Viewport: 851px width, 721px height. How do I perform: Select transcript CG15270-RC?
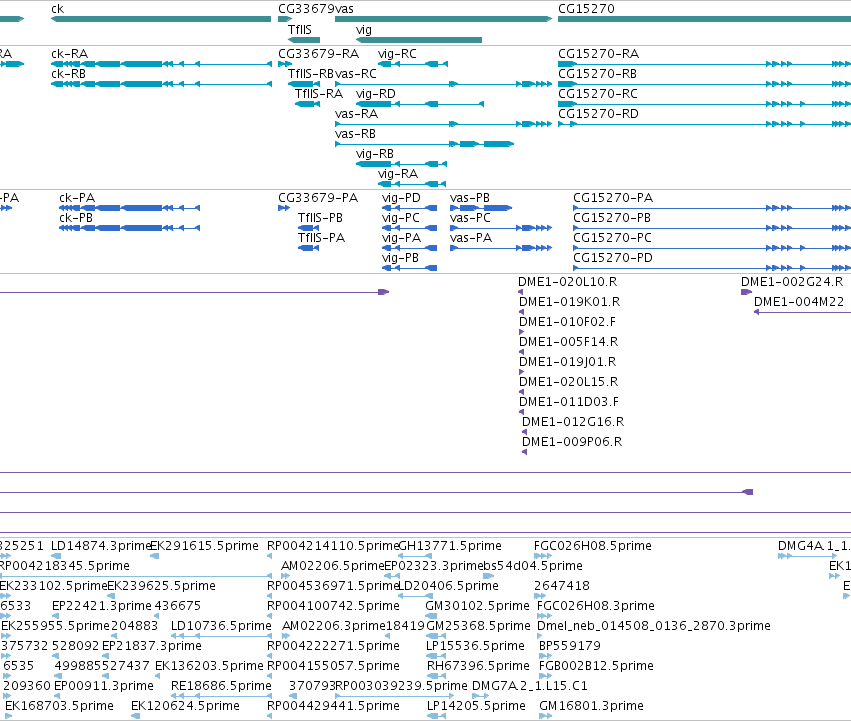[704, 104]
